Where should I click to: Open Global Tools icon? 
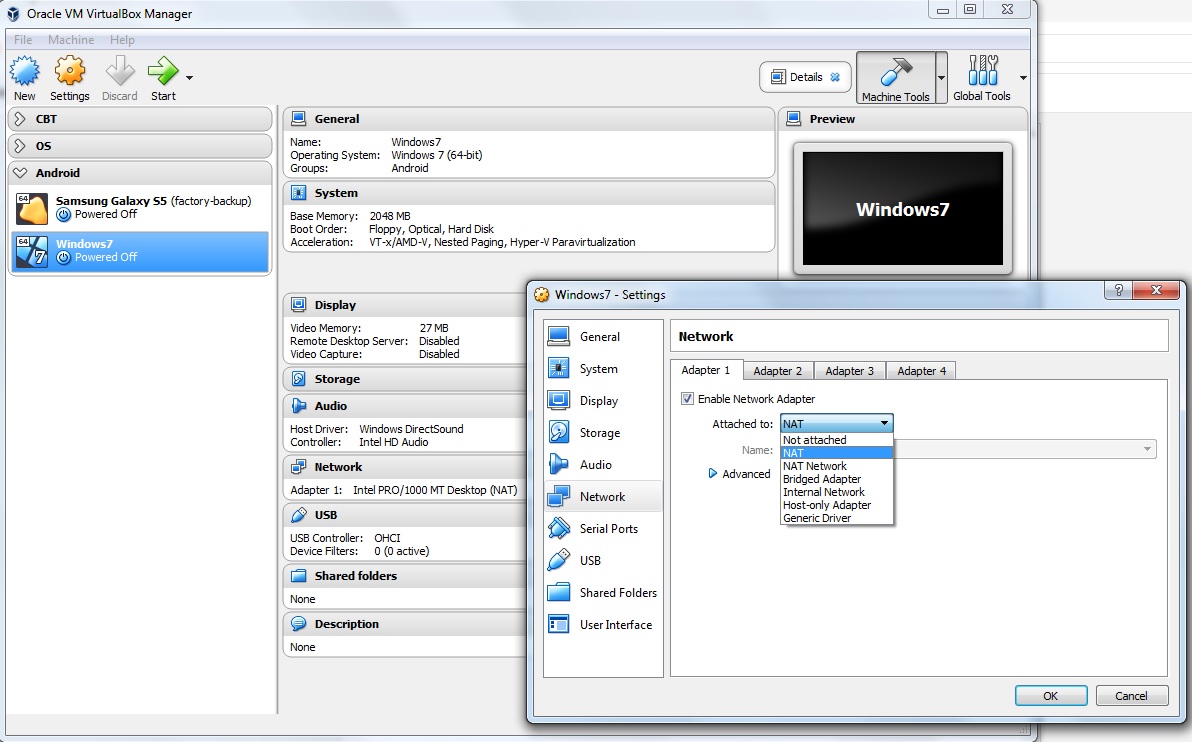tap(982, 70)
